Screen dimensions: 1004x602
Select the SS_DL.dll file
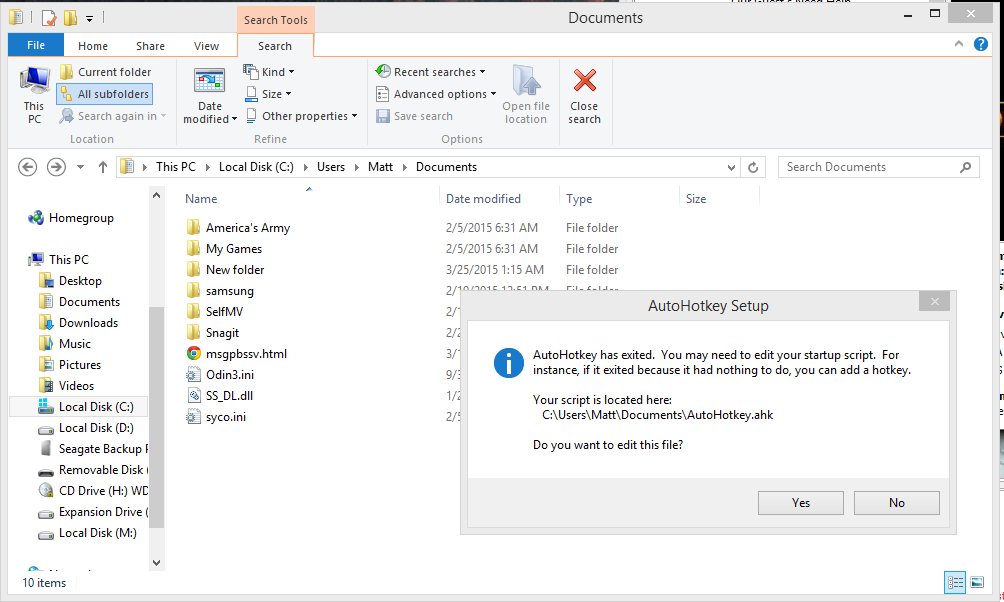click(229, 396)
